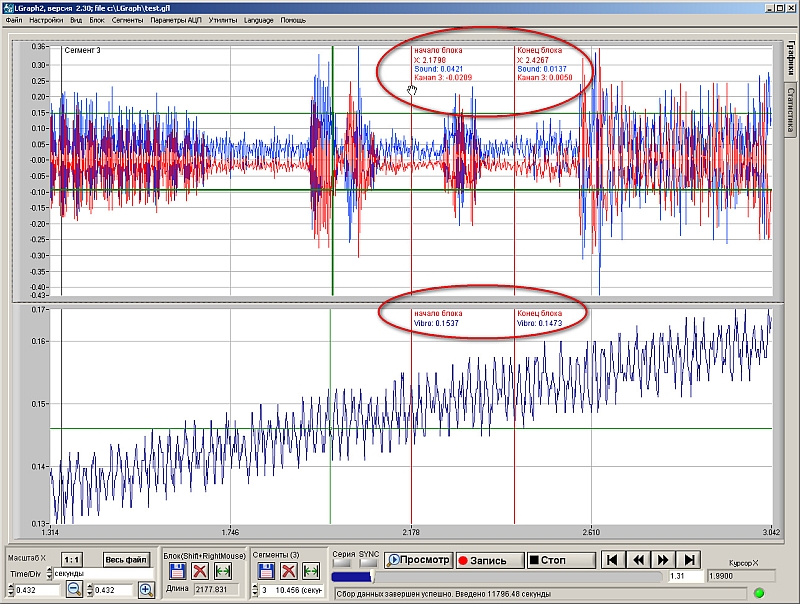
Task: Fit block to width using green arrows icon
Action: pos(223,571)
